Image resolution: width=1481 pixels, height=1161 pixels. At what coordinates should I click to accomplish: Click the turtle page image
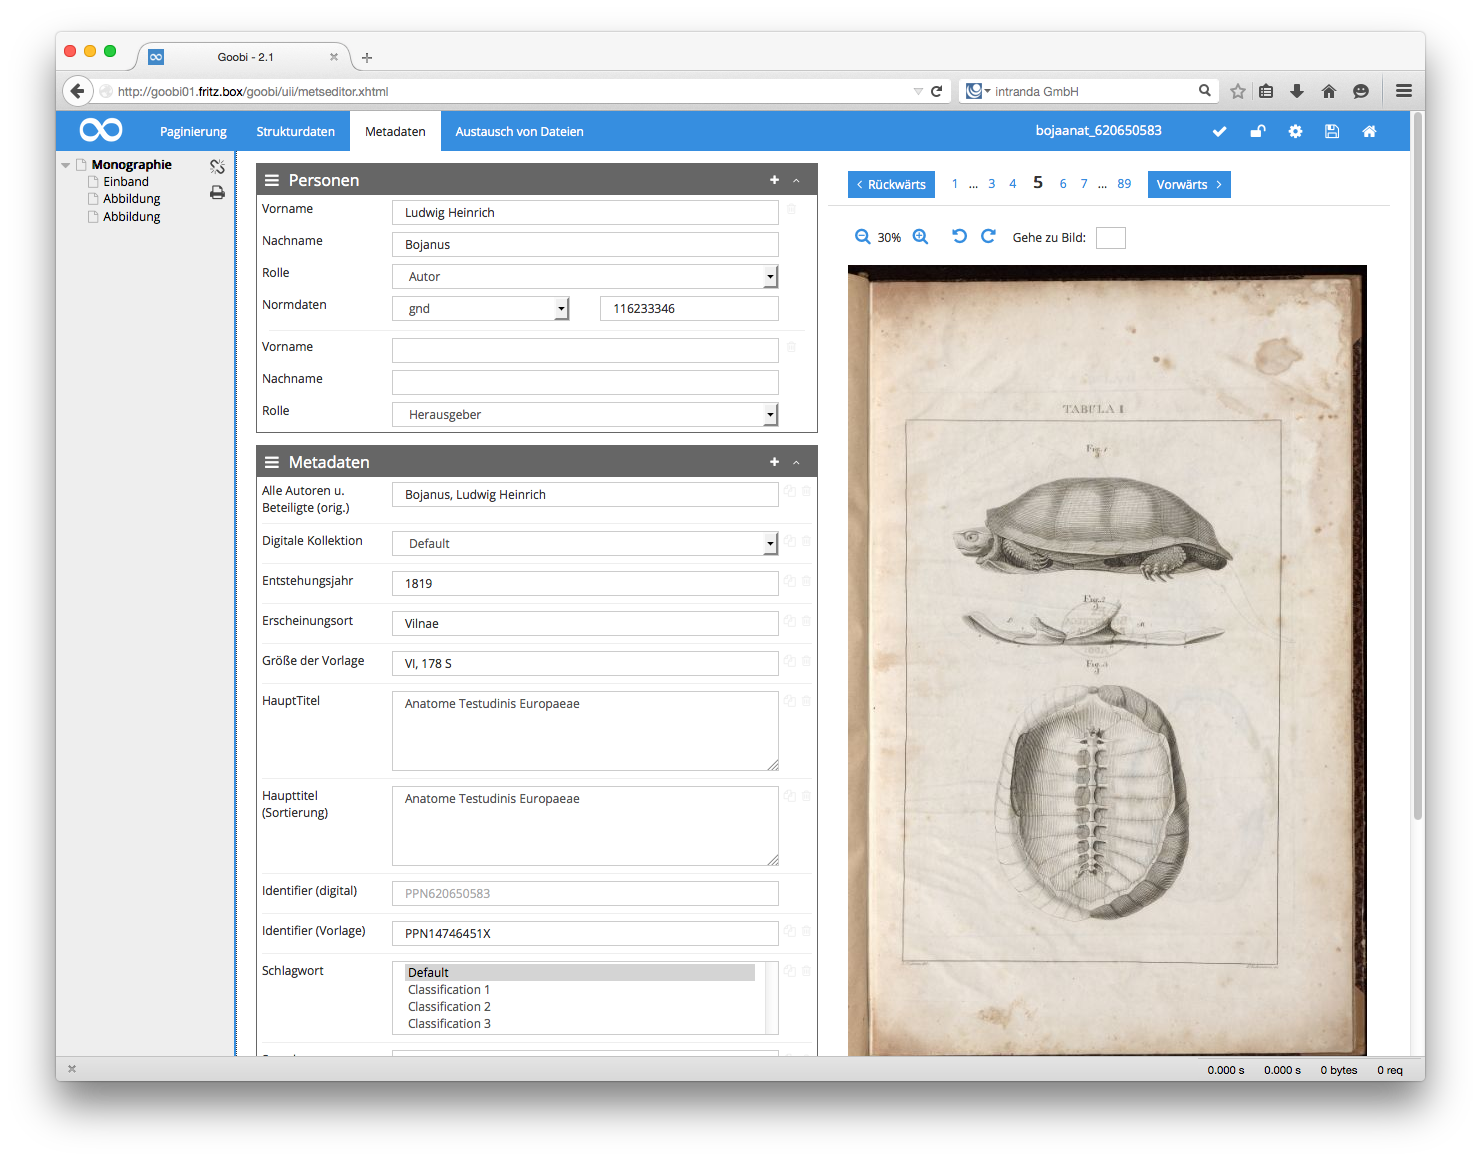[1107, 660]
